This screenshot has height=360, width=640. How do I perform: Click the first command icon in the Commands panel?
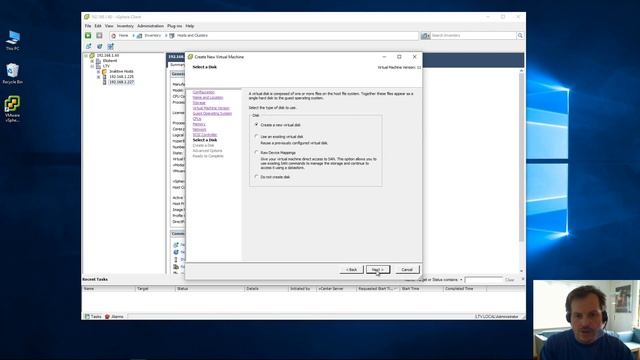(176, 245)
